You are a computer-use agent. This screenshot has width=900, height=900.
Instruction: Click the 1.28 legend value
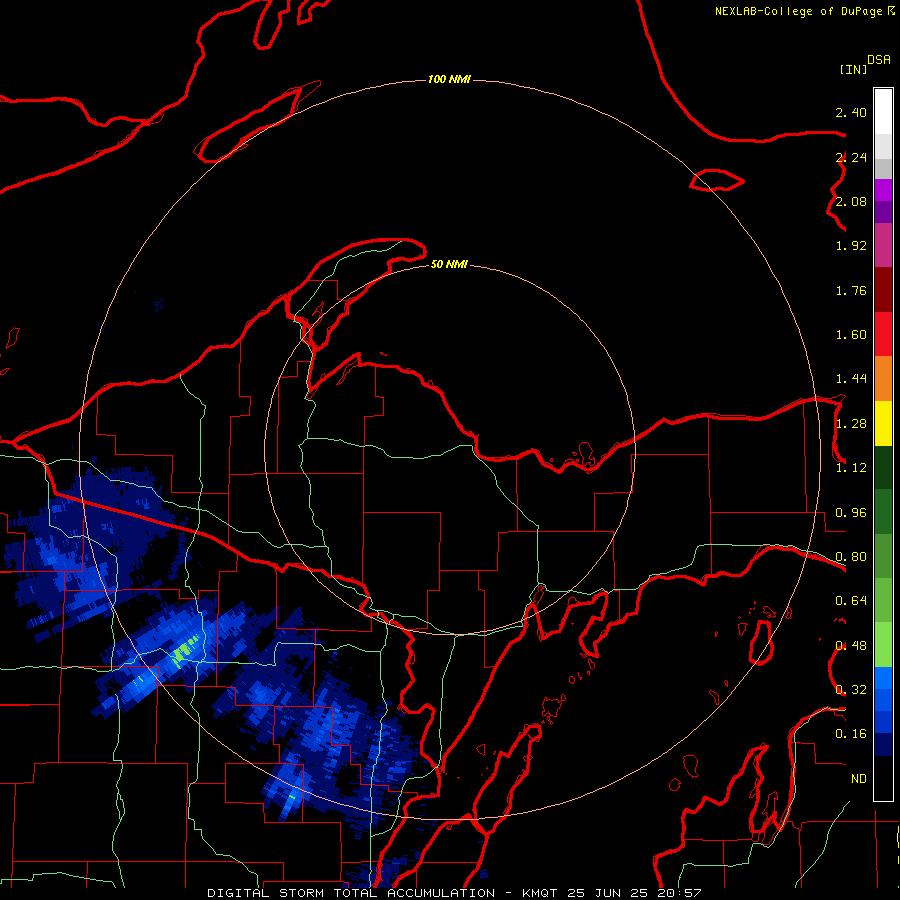click(x=851, y=424)
